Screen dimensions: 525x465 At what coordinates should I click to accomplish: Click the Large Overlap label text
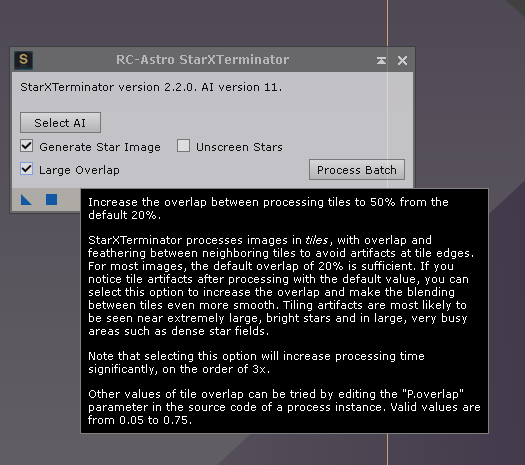point(79,170)
